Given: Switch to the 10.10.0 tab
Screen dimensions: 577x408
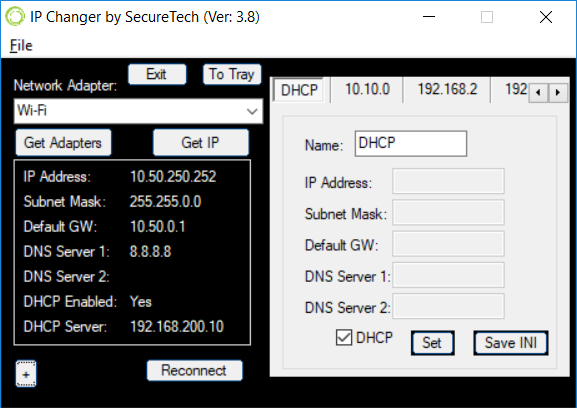Looking at the screenshot, I should coord(367,89).
